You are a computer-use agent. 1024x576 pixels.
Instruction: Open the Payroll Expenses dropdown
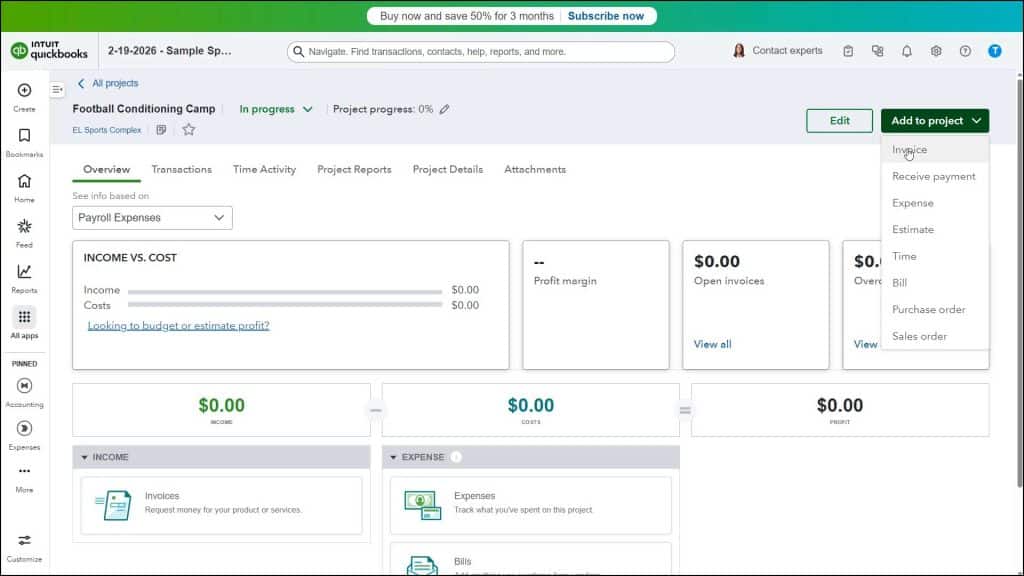coord(151,217)
